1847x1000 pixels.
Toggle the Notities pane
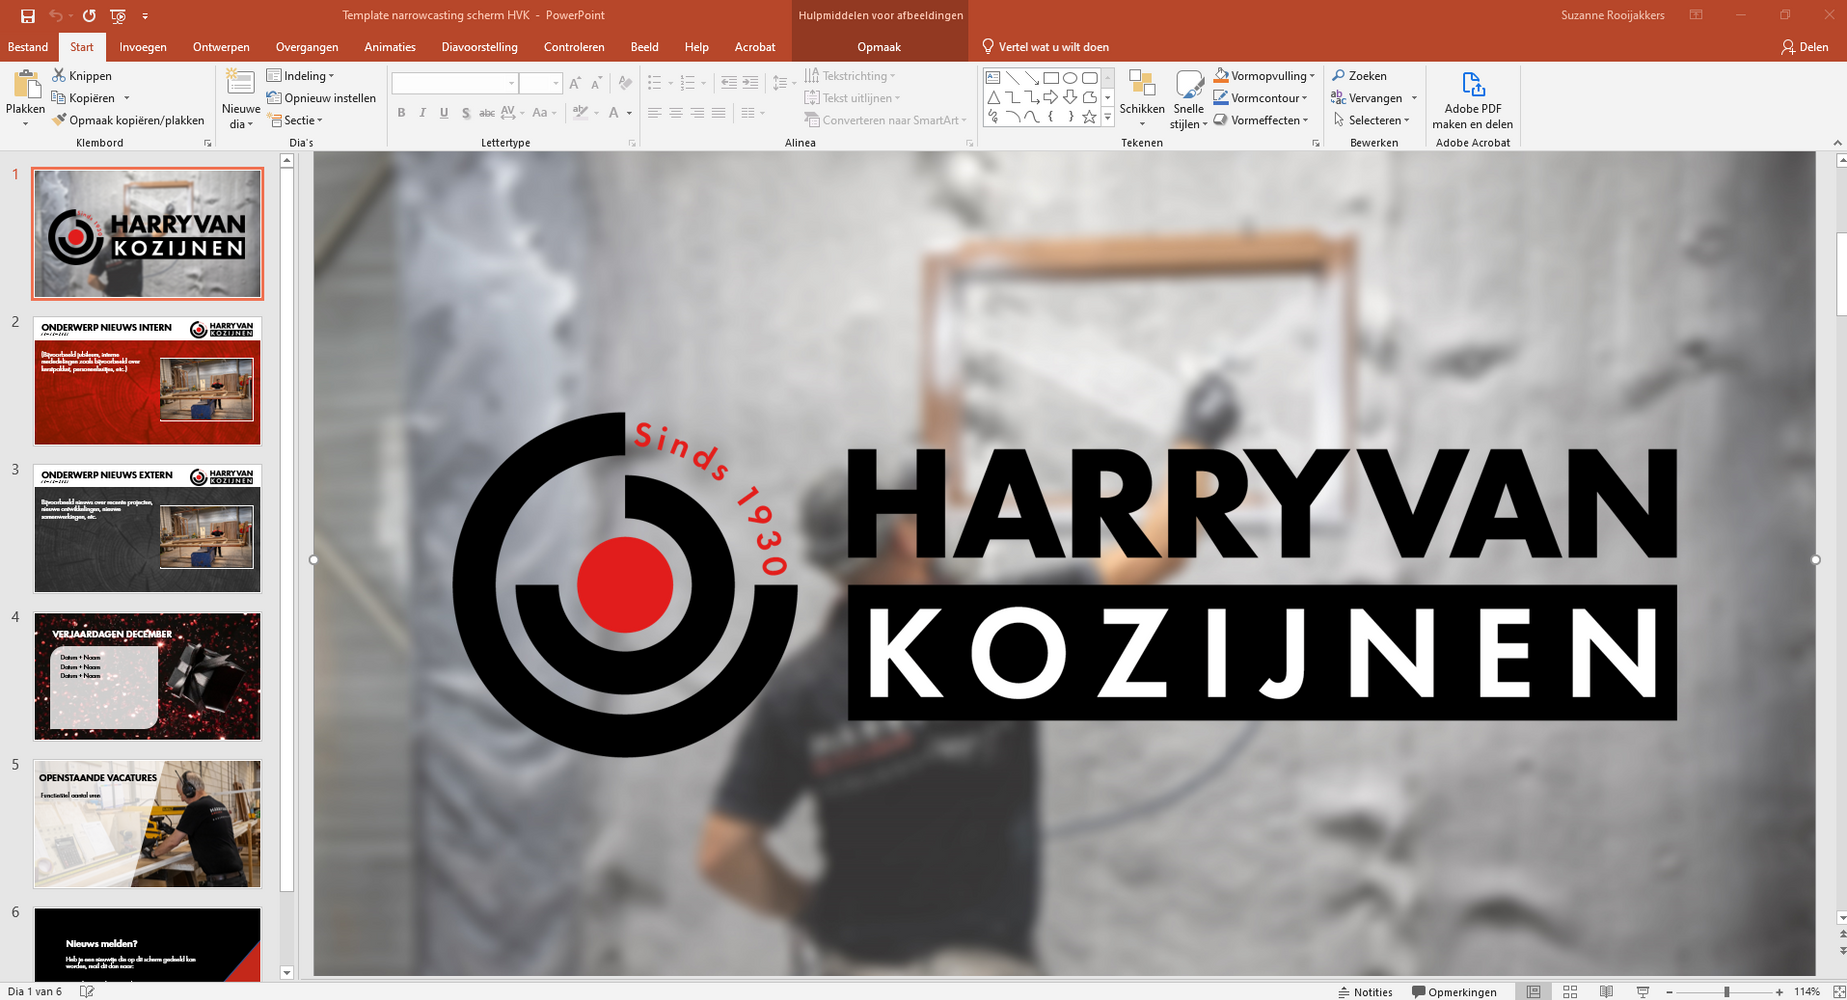1365,992
